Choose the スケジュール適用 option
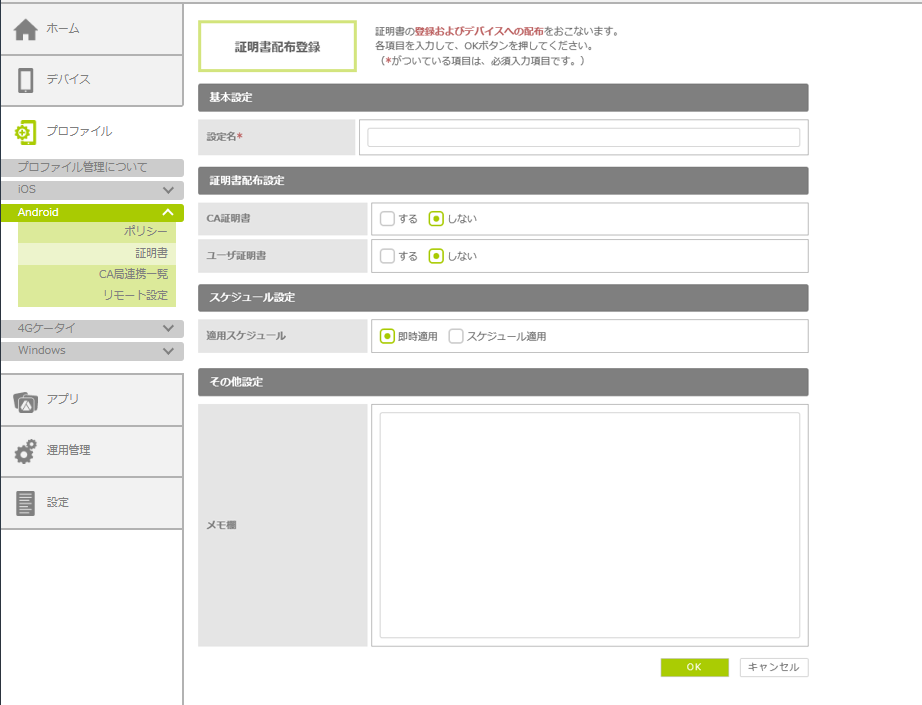This screenshot has height=705, width=922. pyautogui.click(x=456, y=337)
